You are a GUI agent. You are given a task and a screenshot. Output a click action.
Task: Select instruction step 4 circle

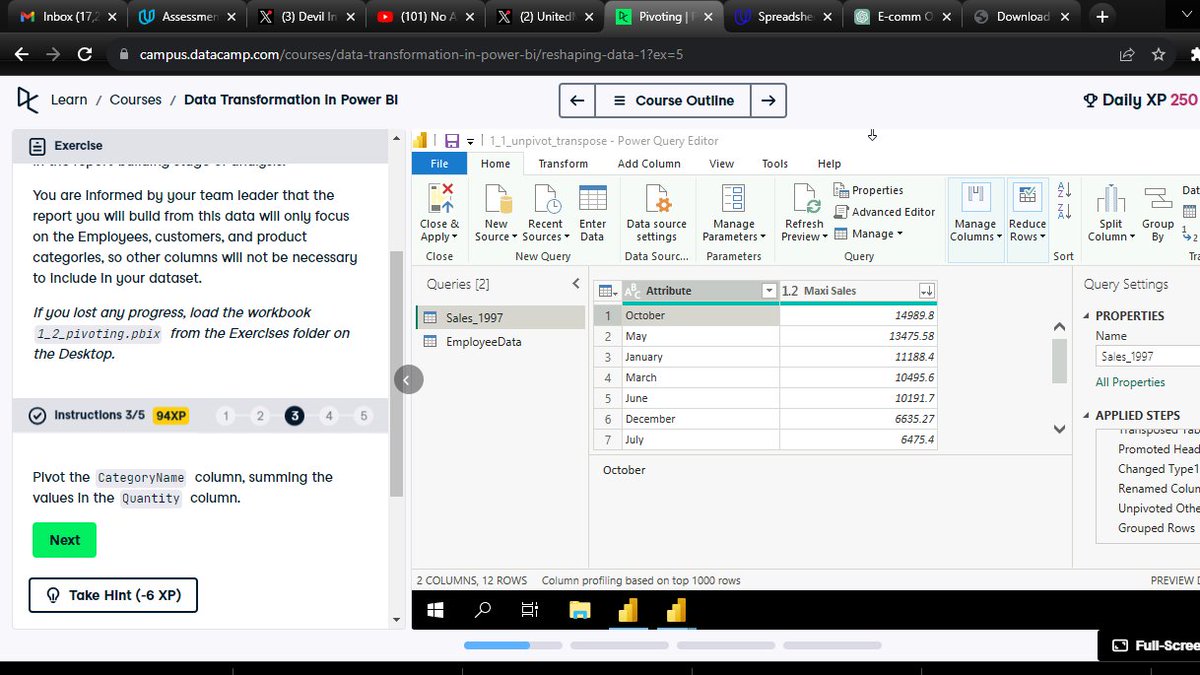click(x=329, y=416)
